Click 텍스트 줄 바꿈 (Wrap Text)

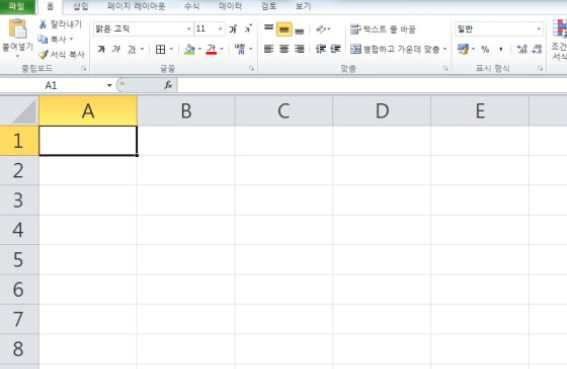383,29
